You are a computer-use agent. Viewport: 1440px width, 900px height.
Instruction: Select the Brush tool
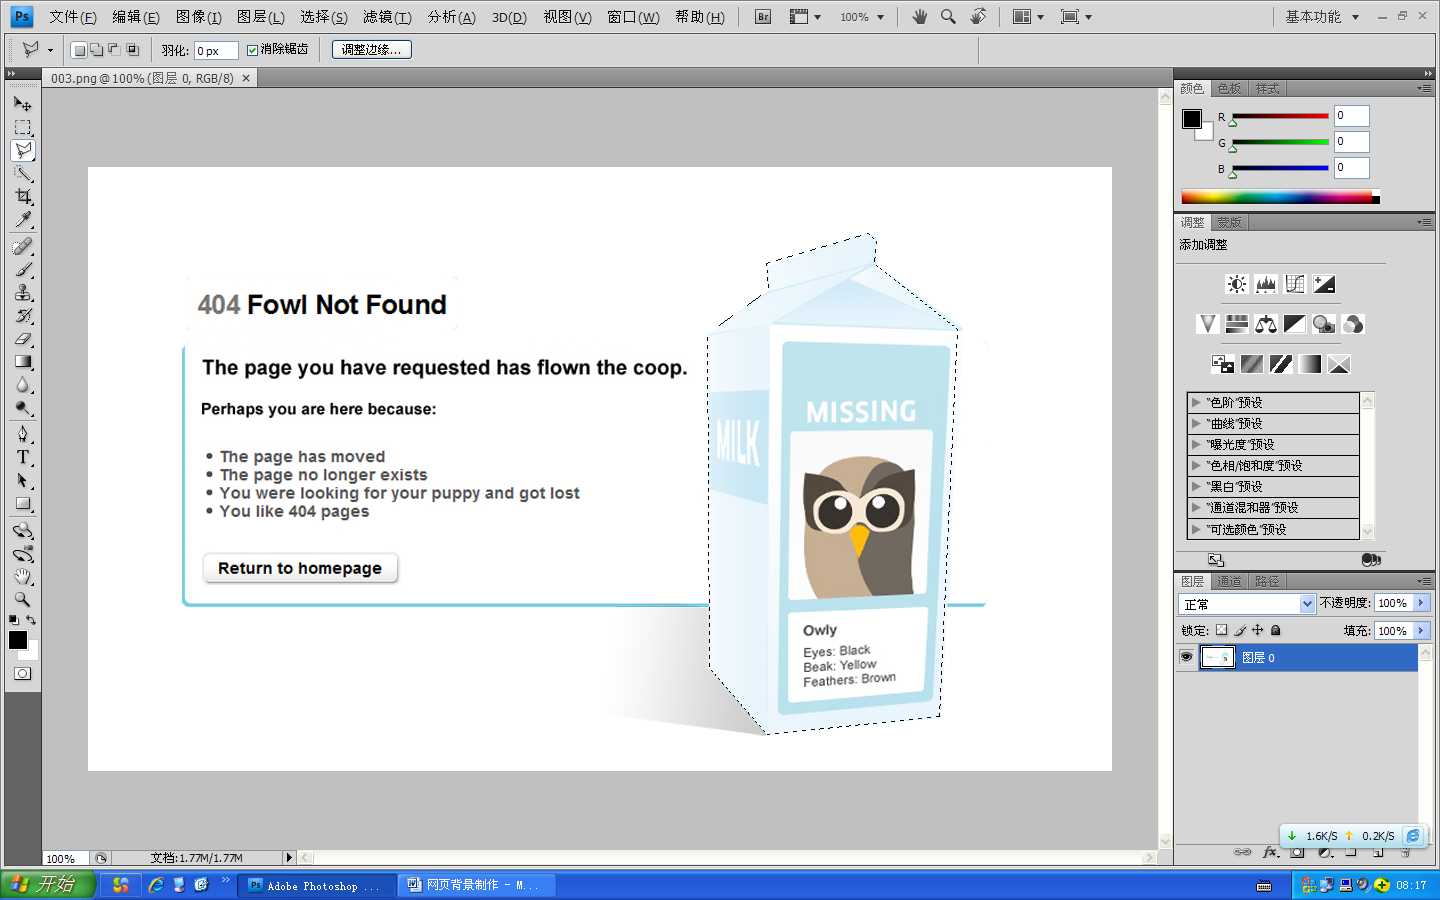(x=23, y=269)
